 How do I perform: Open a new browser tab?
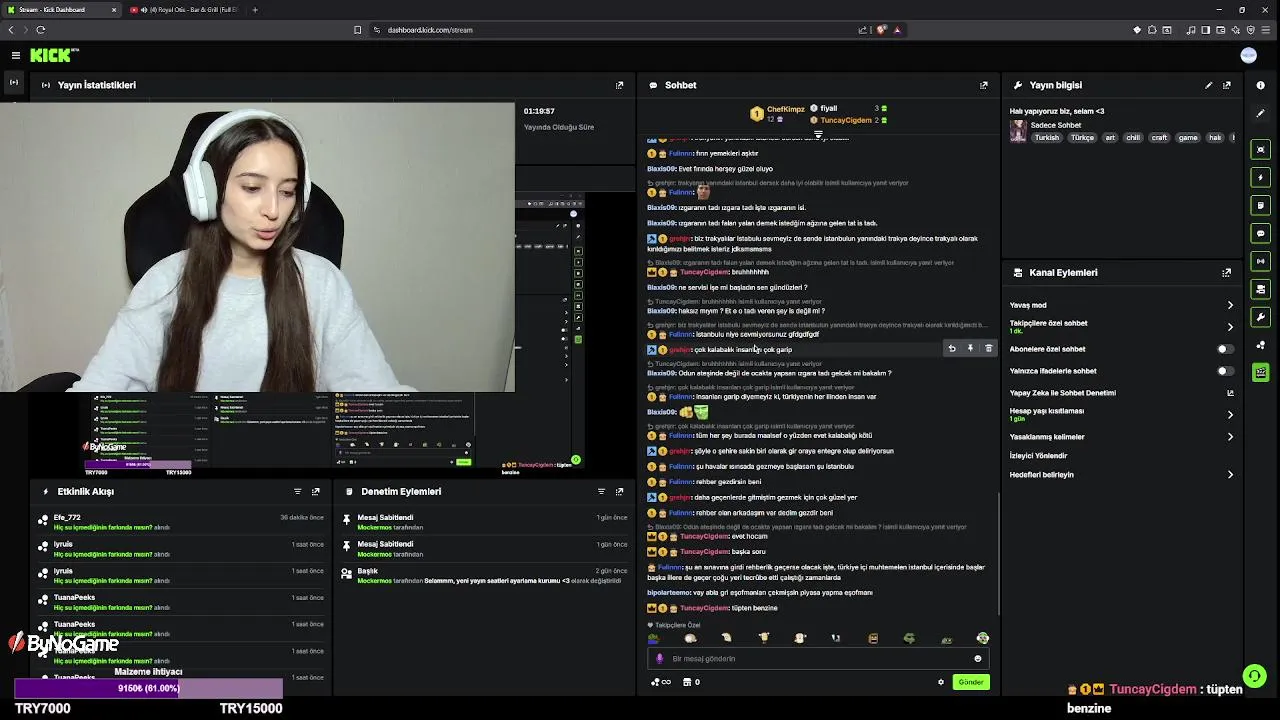[x=255, y=10]
